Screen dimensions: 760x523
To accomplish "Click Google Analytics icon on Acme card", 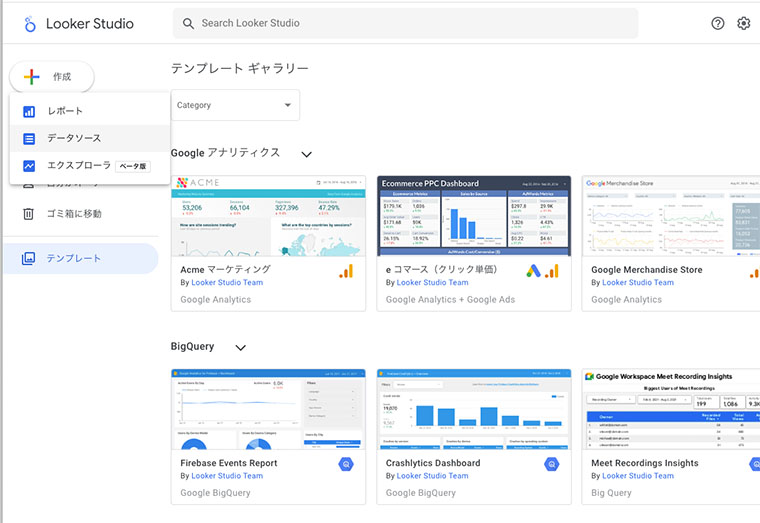I will coord(346,271).
